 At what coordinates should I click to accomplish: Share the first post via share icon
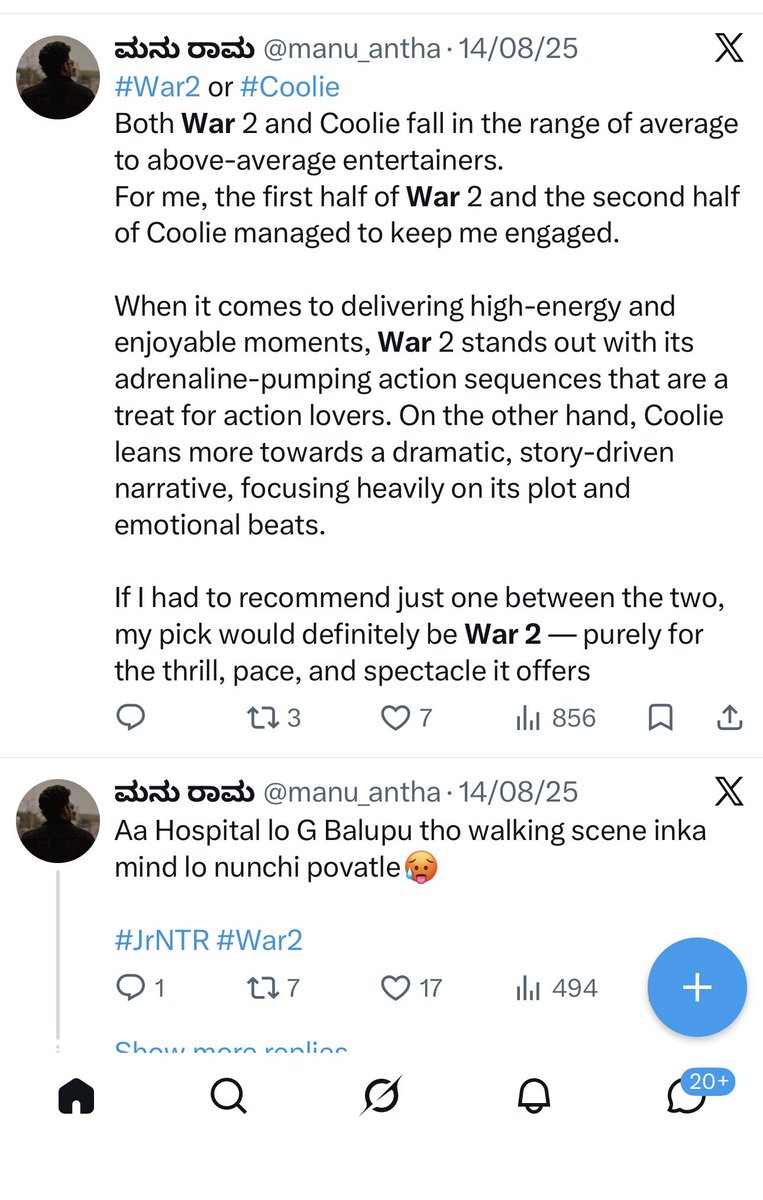coord(730,717)
